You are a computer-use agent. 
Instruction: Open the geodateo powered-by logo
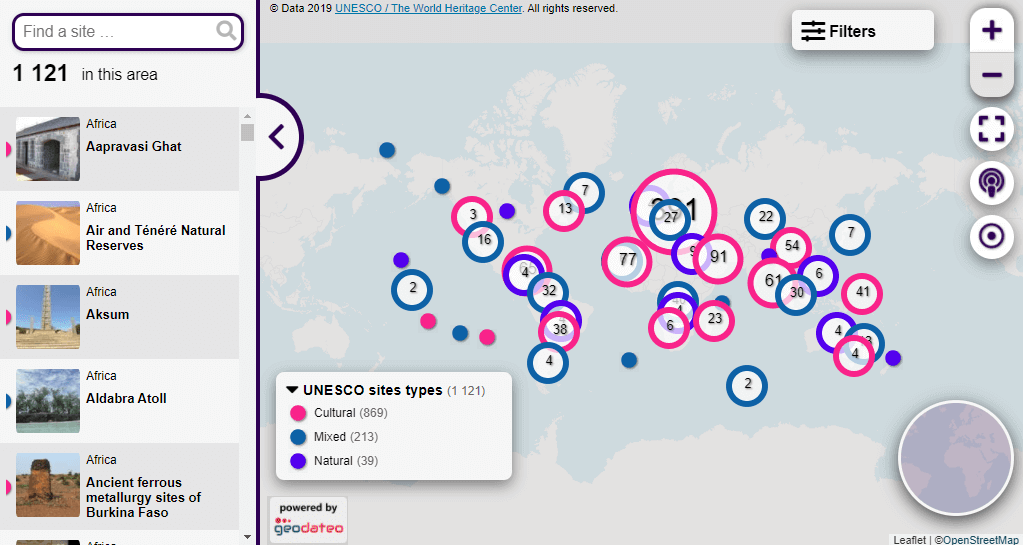(308, 520)
